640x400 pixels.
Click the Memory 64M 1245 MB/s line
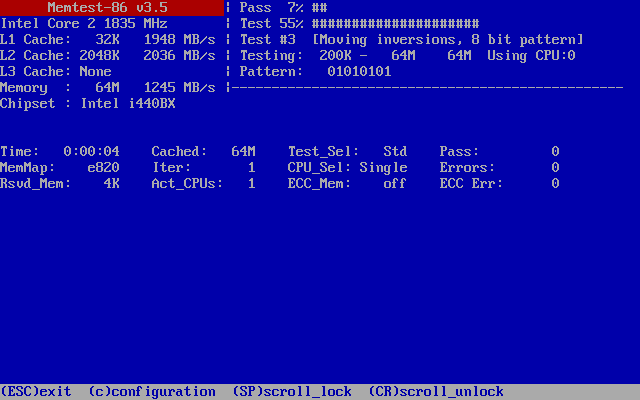[108, 88]
